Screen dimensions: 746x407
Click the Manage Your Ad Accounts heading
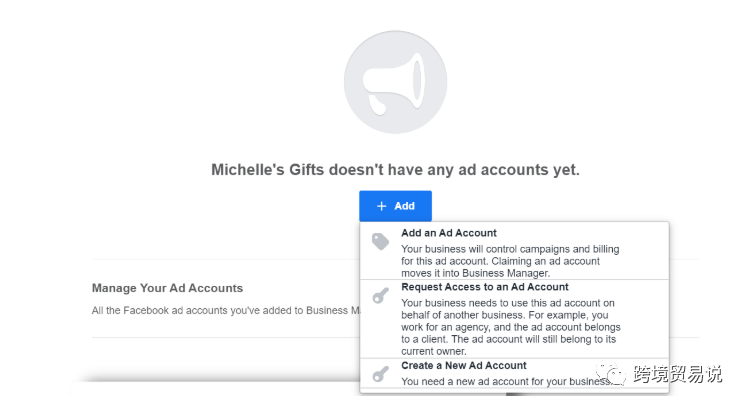point(167,288)
